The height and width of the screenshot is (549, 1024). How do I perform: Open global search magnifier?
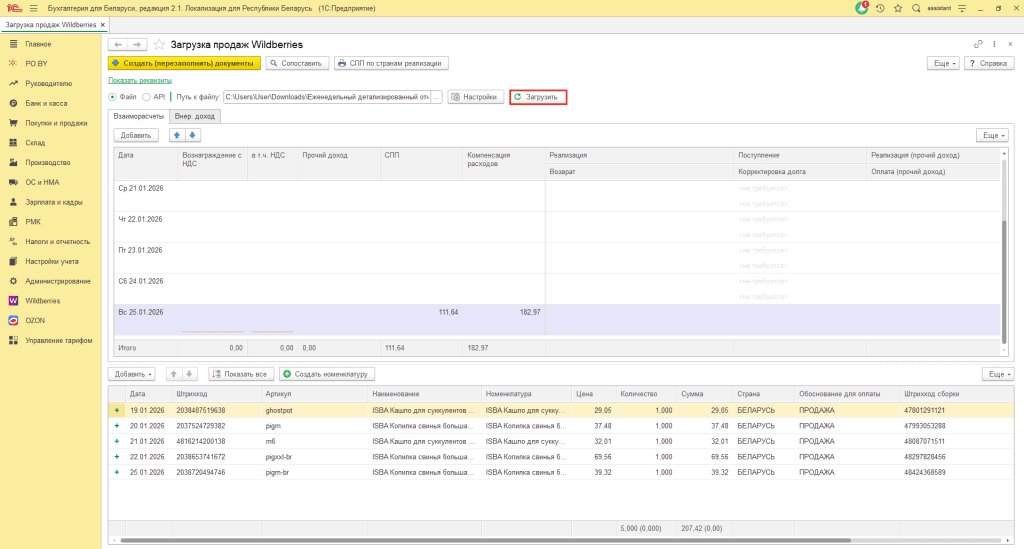click(x=916, y=8)
